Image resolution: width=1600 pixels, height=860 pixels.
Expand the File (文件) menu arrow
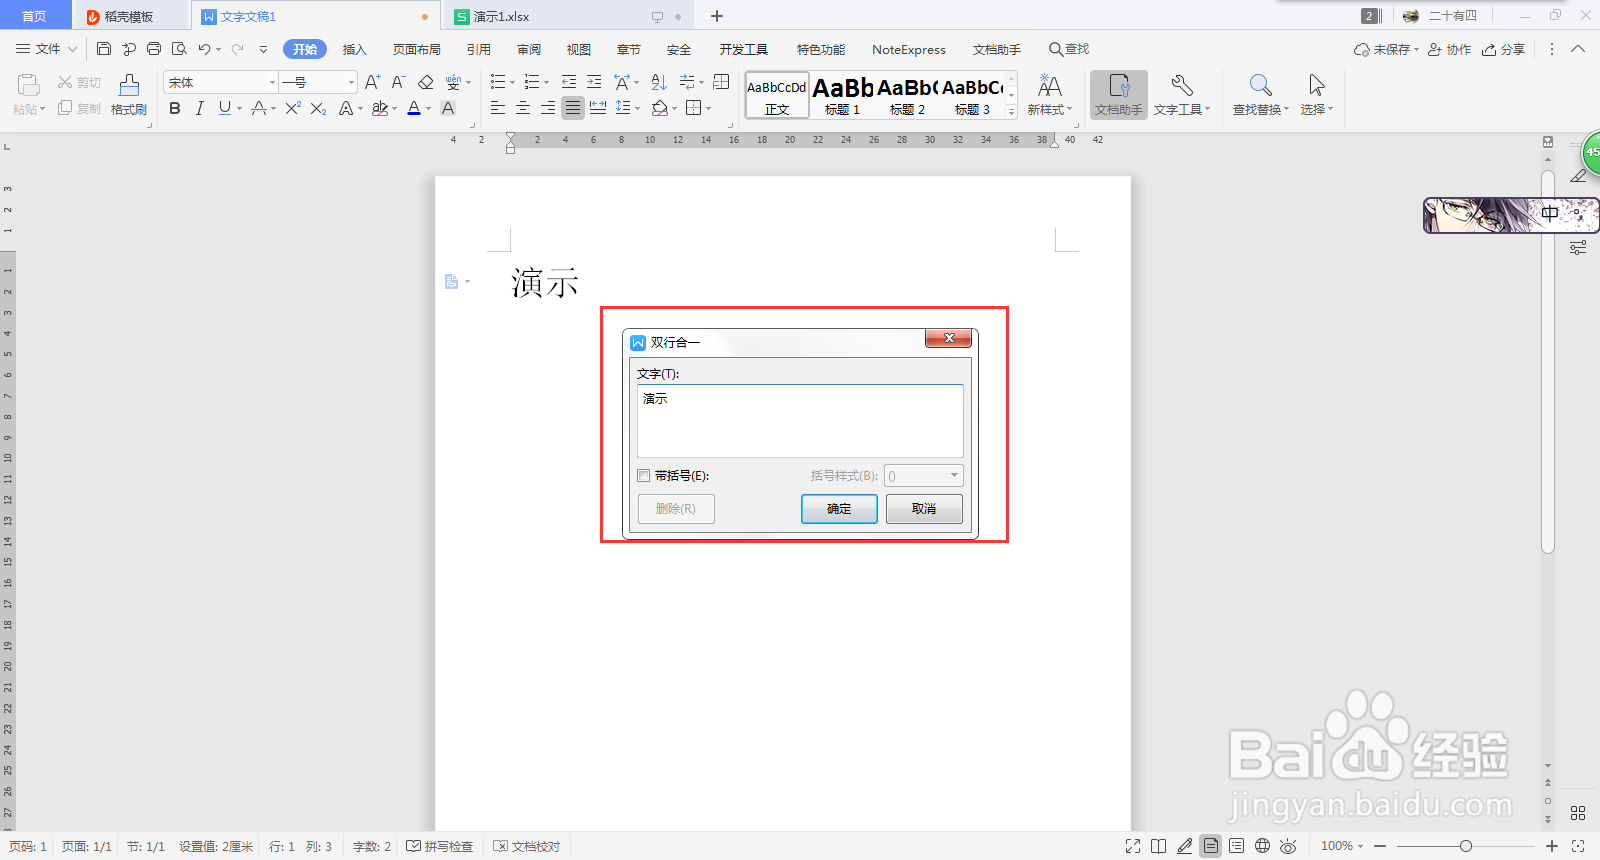[x=72, y=49]
